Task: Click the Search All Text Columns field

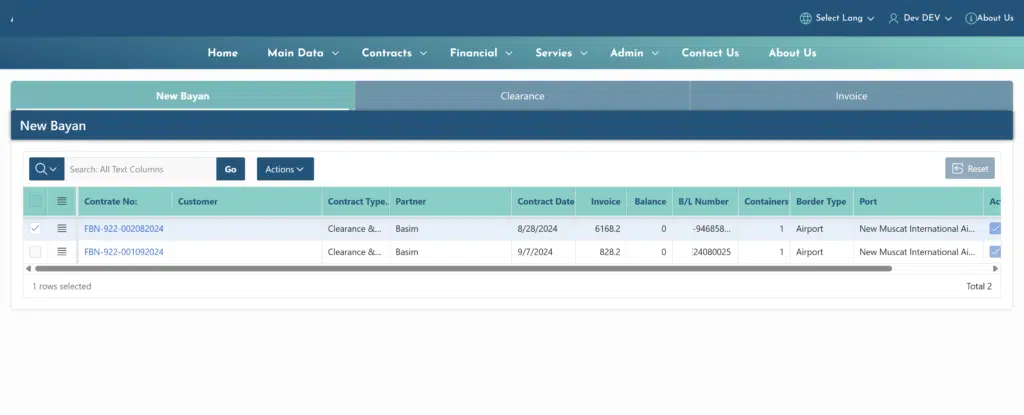Action: click(x=140, y=169)
